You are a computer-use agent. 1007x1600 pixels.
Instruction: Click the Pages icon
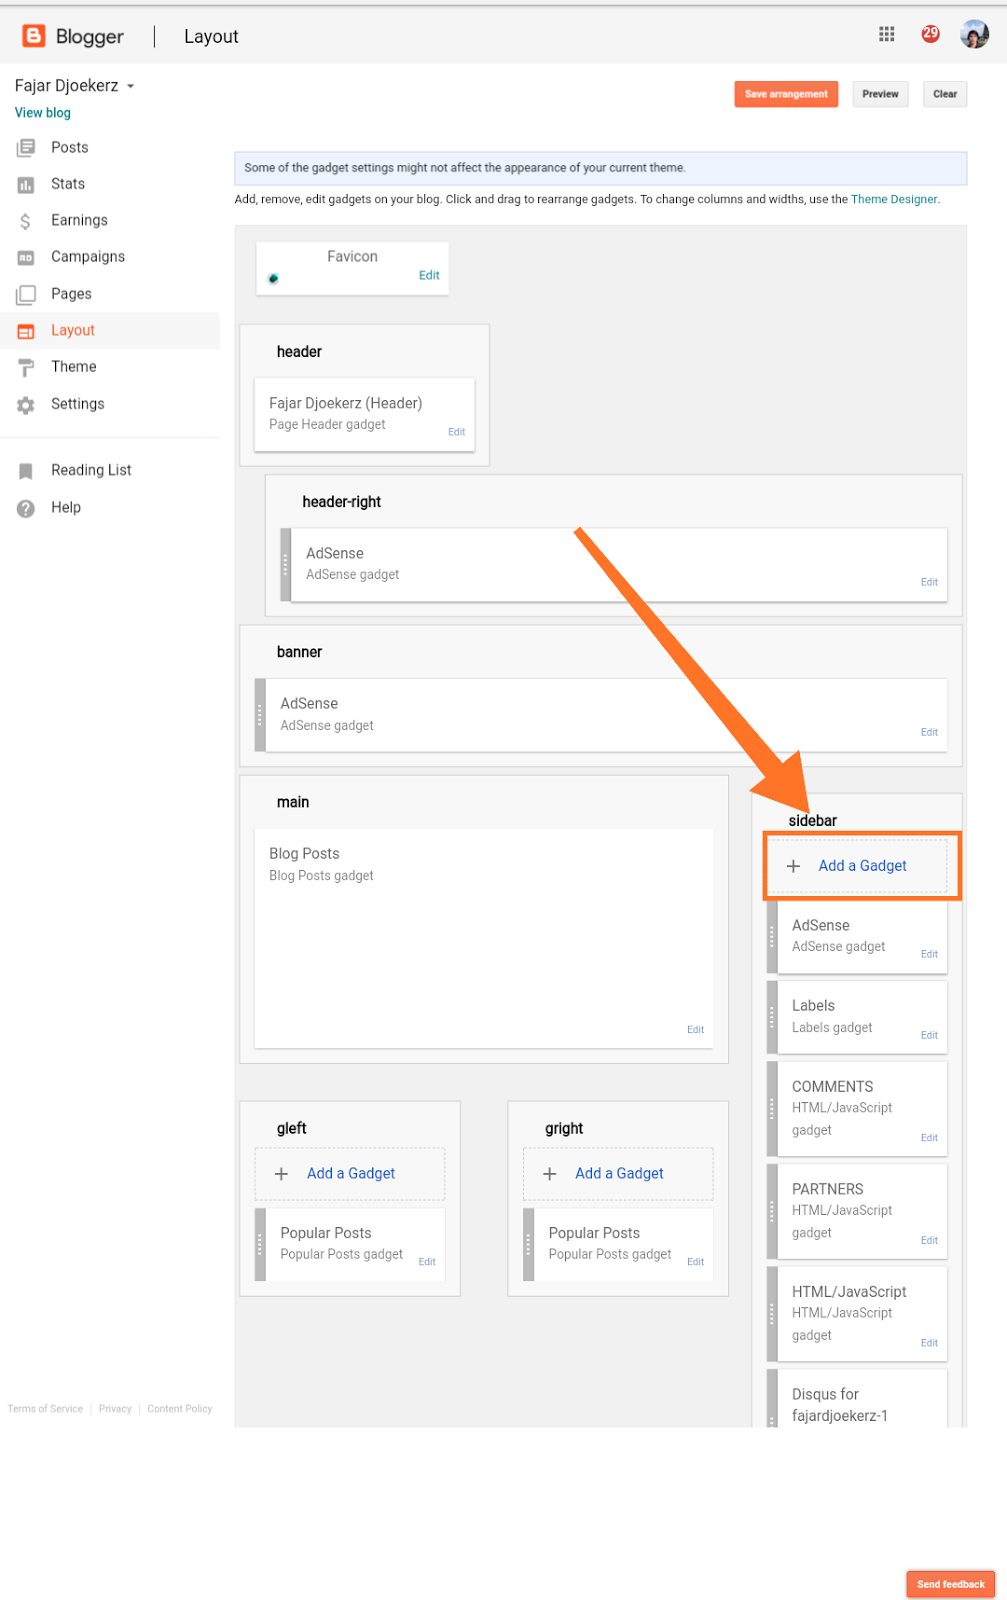(26, 294)
